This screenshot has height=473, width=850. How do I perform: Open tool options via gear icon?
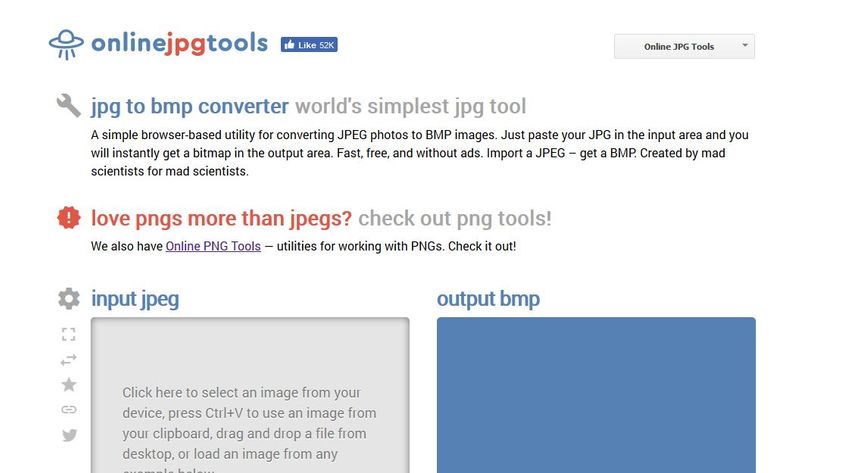tap(69, 298)
